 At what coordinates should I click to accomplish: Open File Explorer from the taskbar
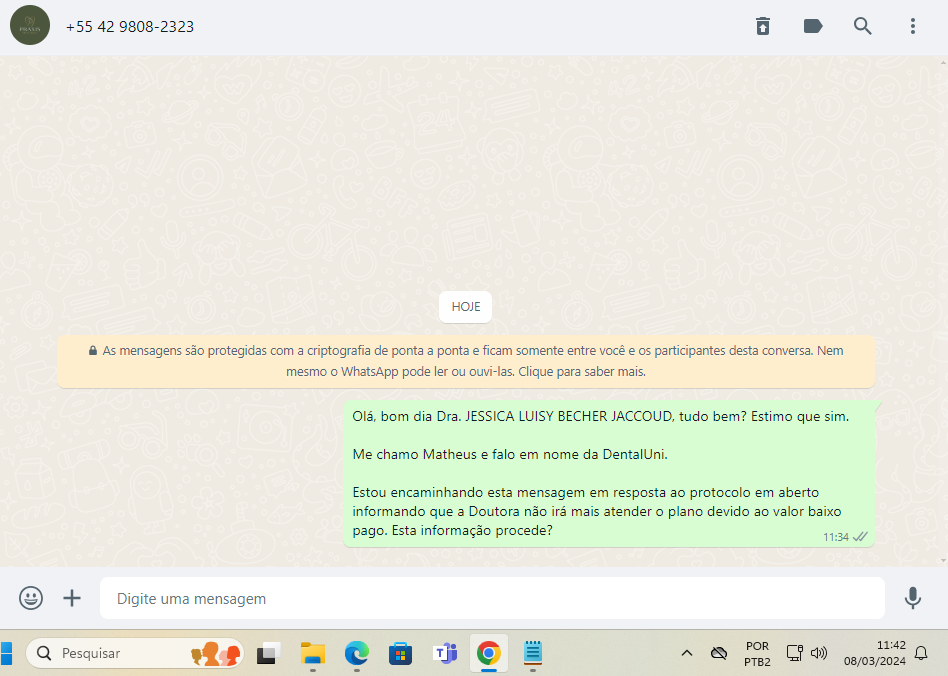click(x=313, y=654)
